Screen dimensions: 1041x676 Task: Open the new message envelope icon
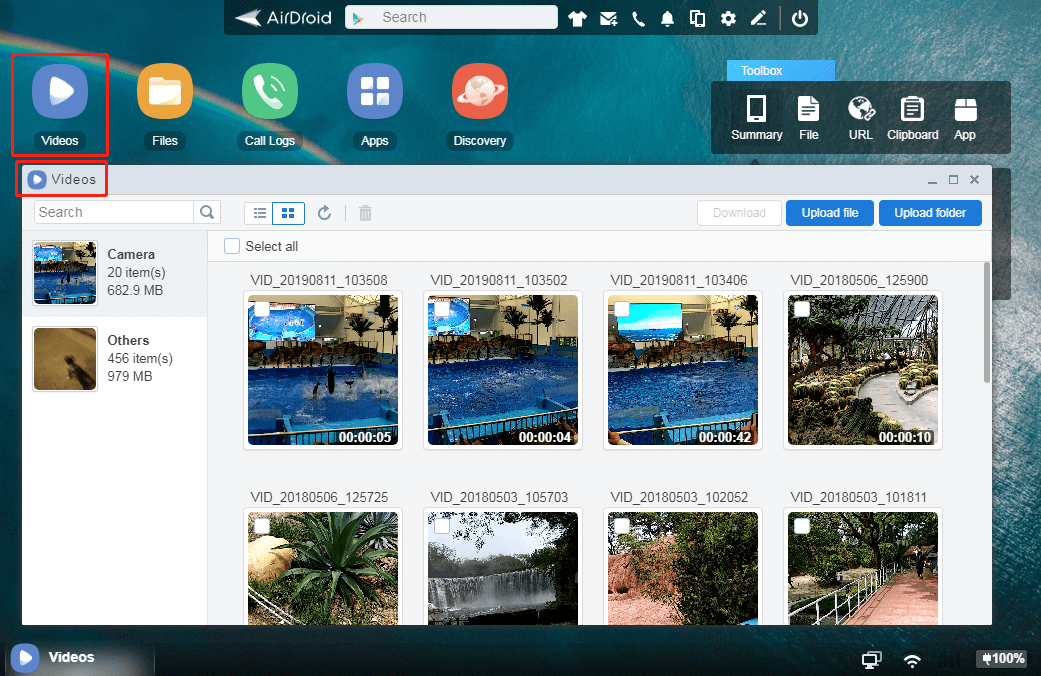(608, 19)
